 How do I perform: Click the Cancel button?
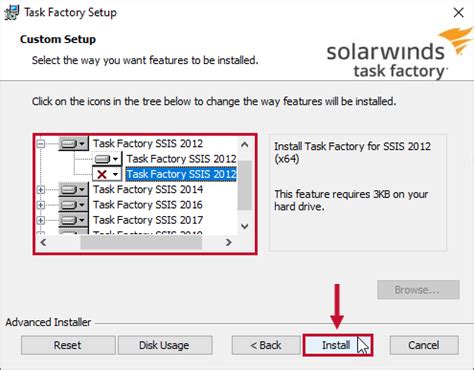pos(424,345)
